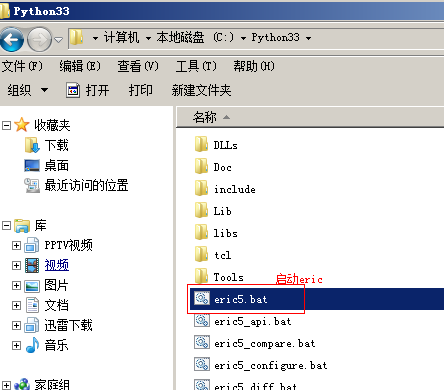The width and height of the screenshot is (444, 390).
Task: Click the Back navigation arrow button
Action: coord(12,40)
